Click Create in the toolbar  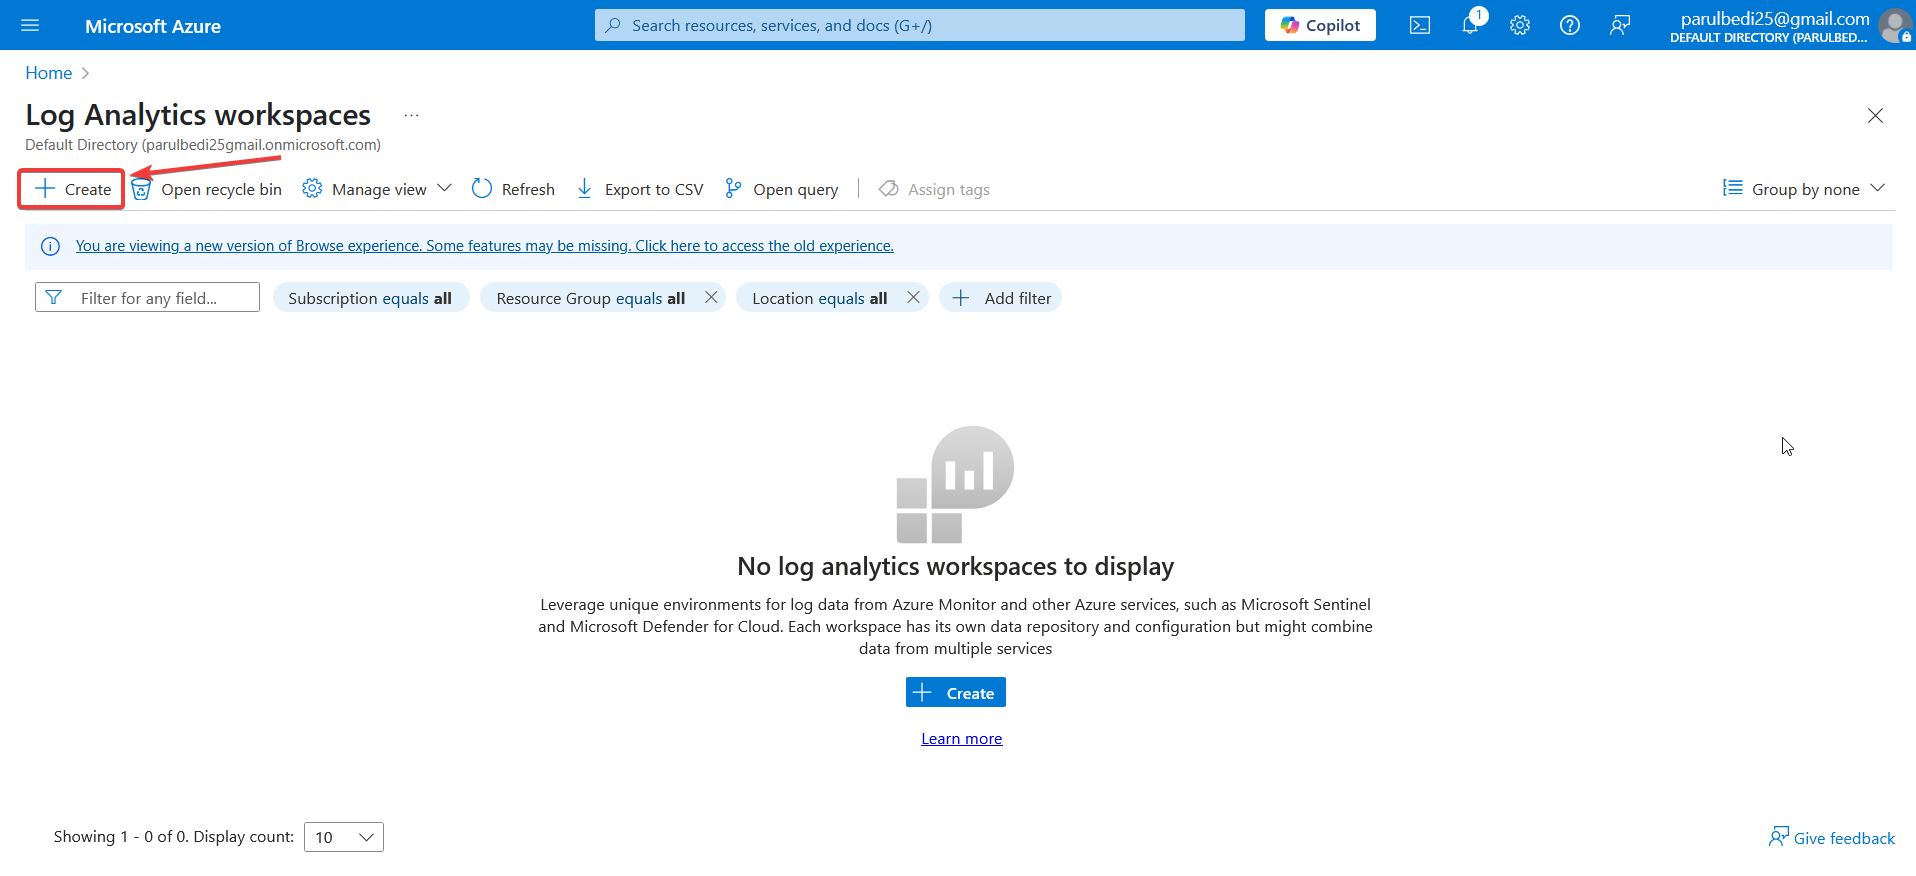72,189
